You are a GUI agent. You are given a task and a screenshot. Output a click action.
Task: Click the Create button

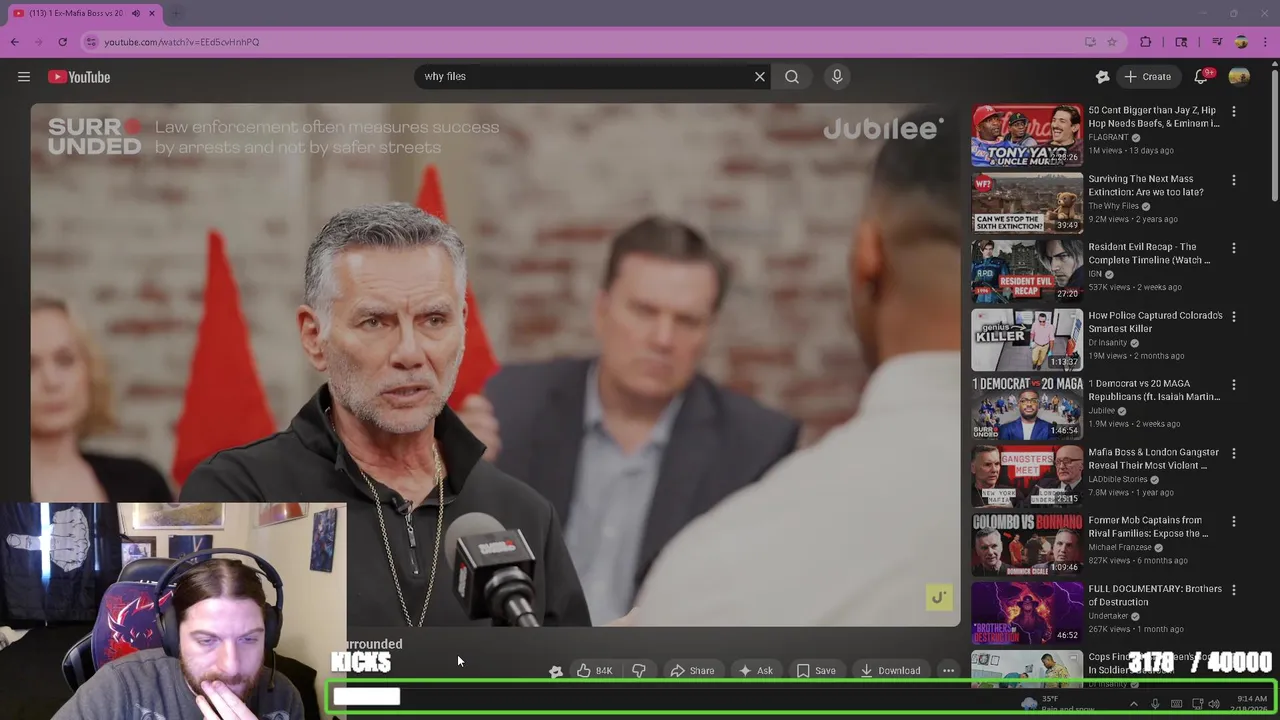click(1147, 76)
